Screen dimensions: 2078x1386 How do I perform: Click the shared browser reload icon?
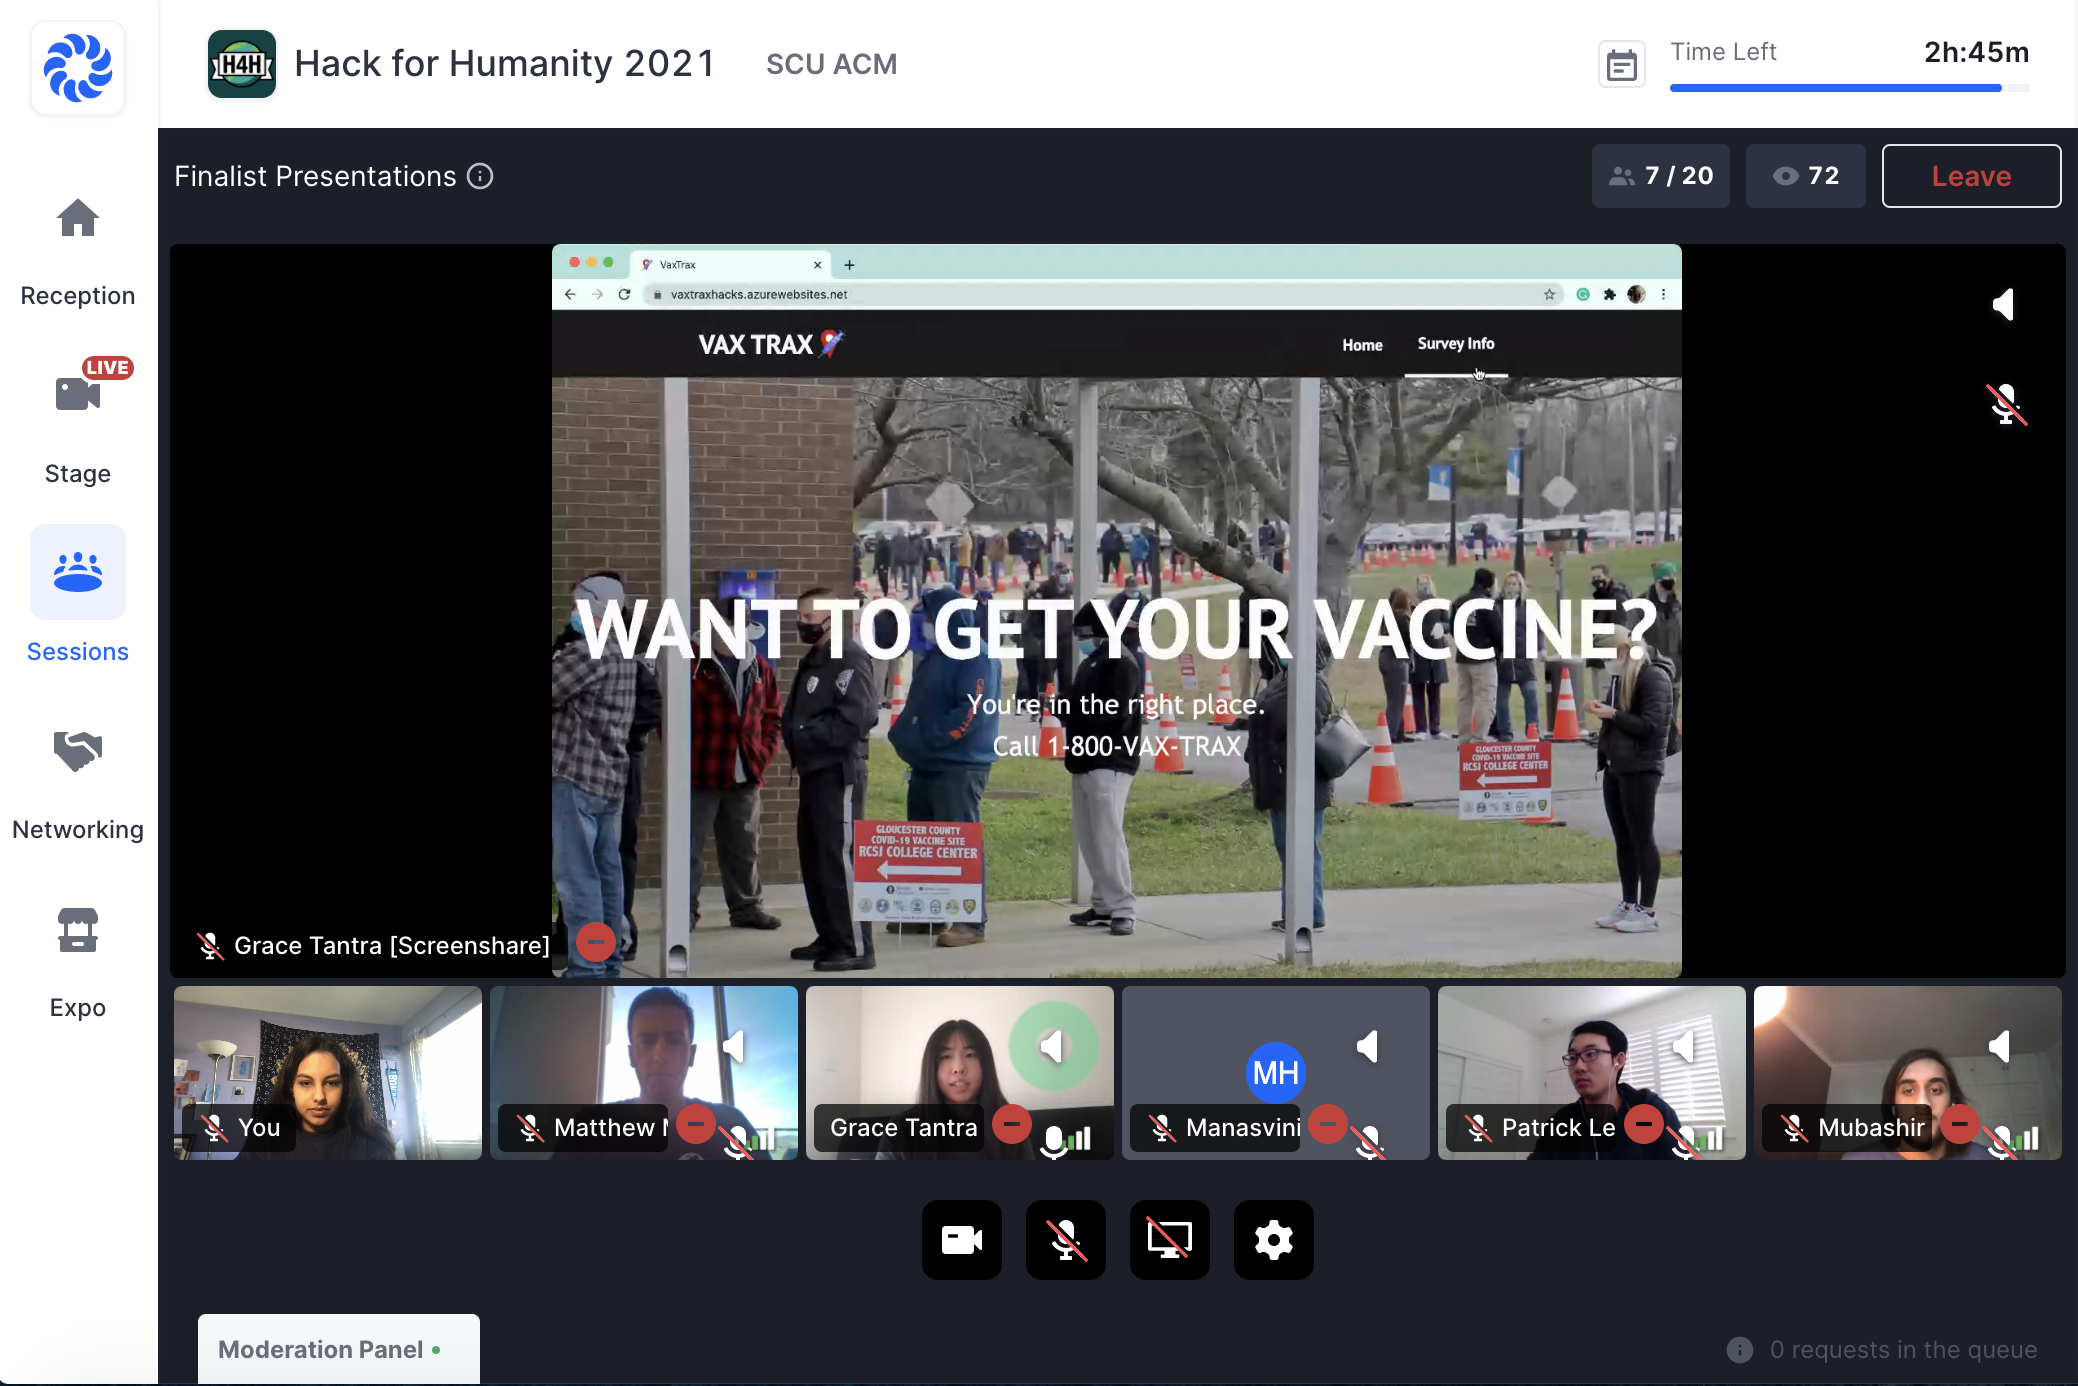click(x=624, y=294)
